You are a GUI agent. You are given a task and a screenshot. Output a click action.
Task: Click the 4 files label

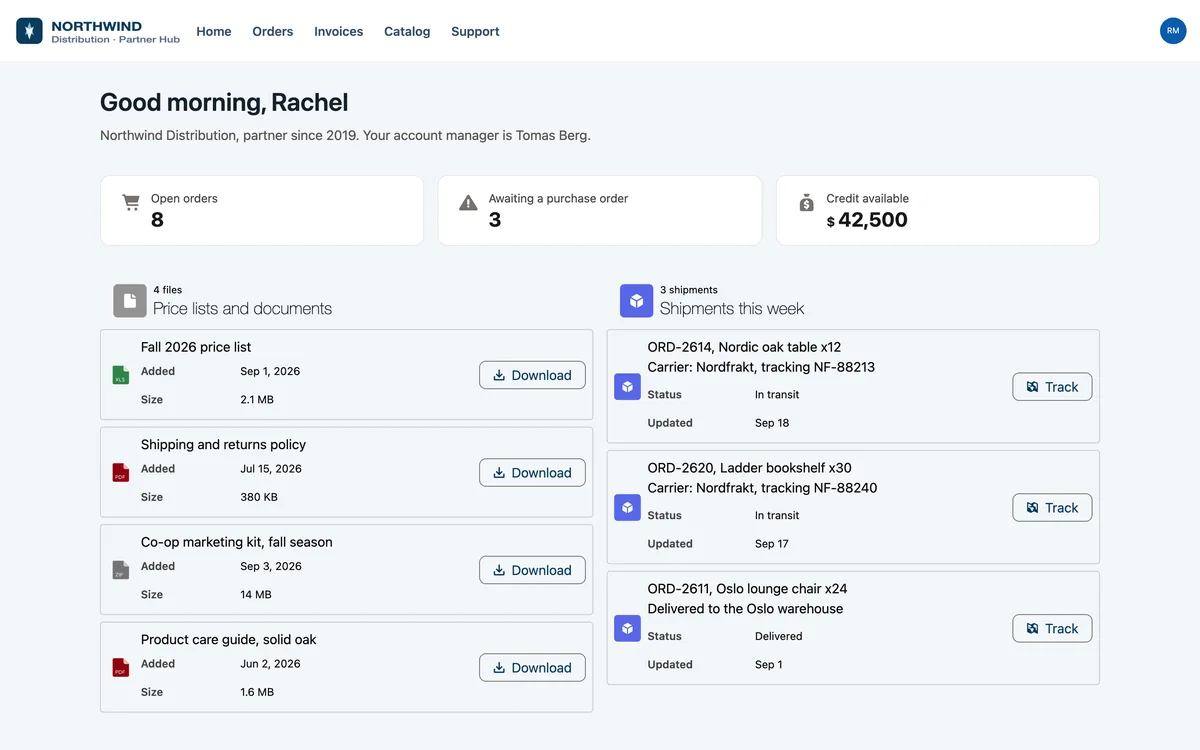pyautogui.click(x=168, y=290)
